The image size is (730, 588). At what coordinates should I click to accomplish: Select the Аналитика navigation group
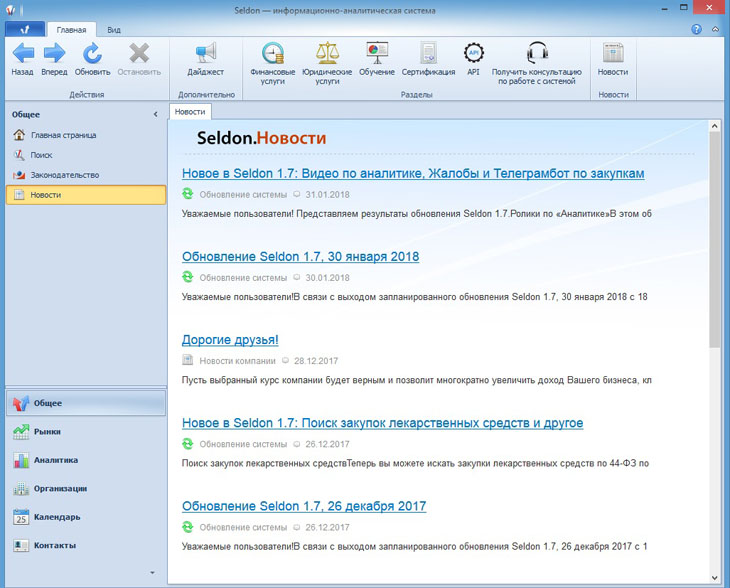[86, 460]
